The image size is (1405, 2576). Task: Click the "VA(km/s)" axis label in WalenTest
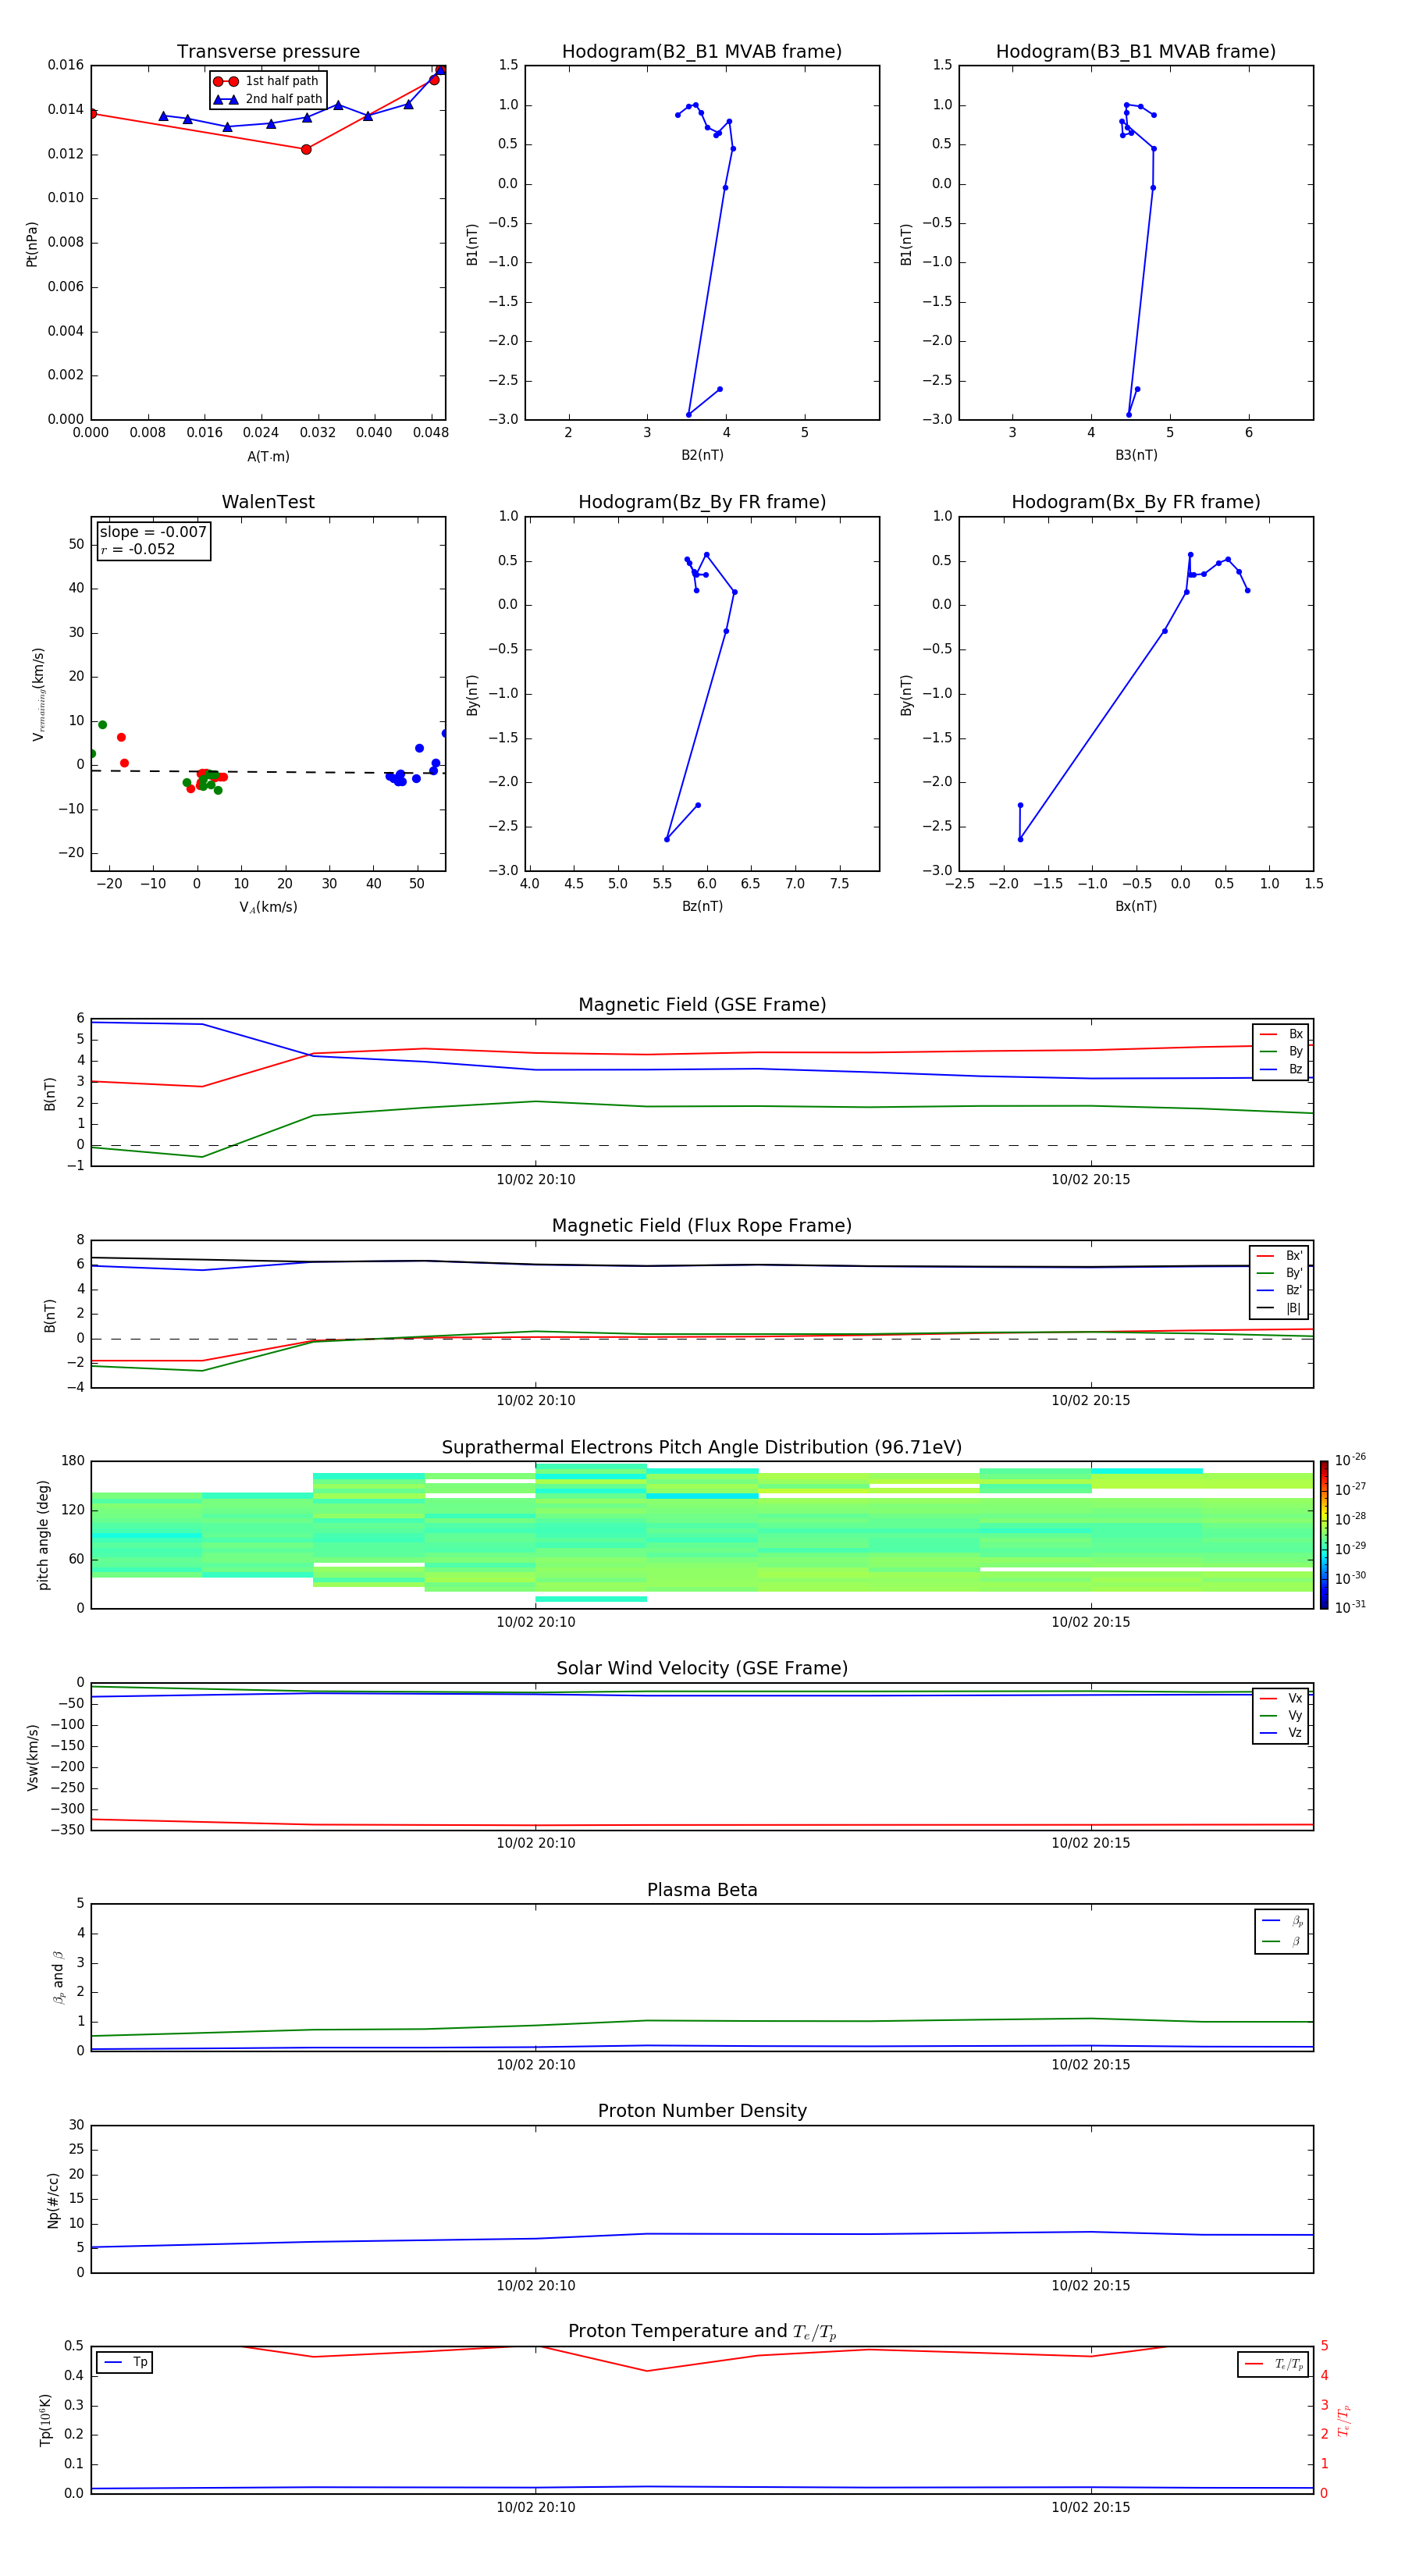[x=268, y=907]
